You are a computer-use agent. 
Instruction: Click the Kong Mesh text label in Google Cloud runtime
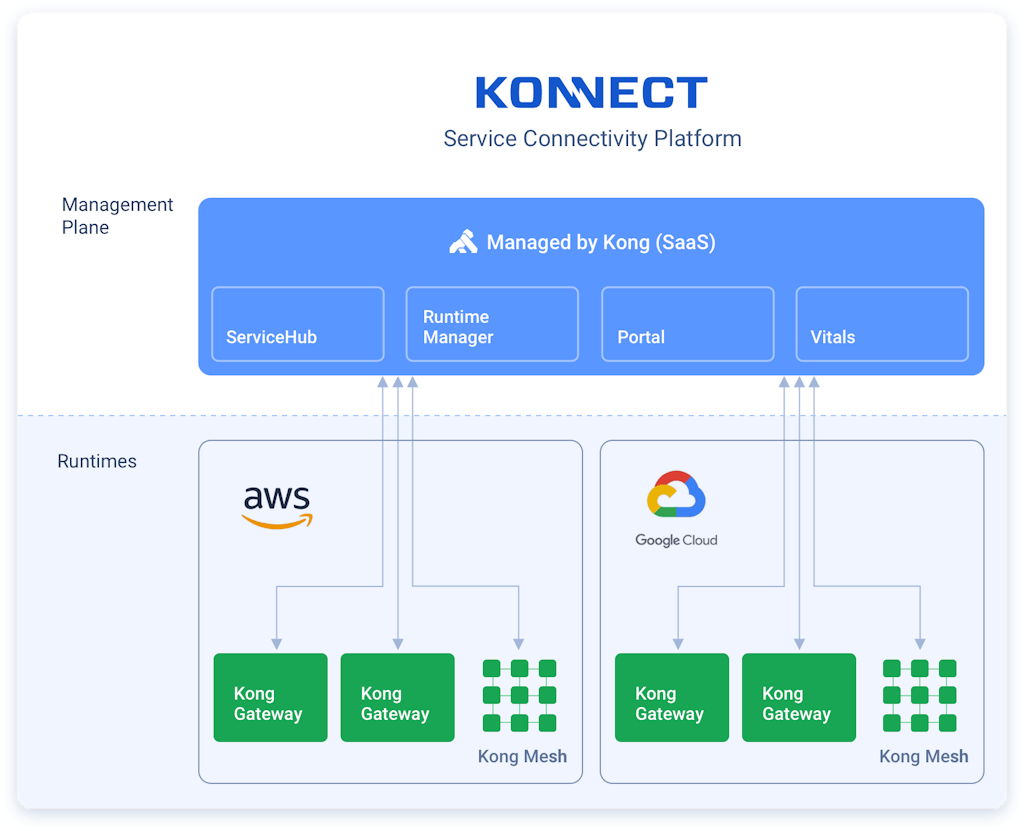tap(923, 756)
